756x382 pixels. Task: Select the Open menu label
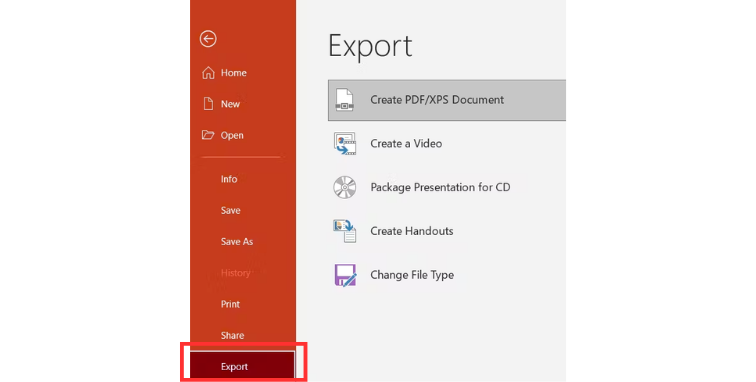click(x=232, y=136)
